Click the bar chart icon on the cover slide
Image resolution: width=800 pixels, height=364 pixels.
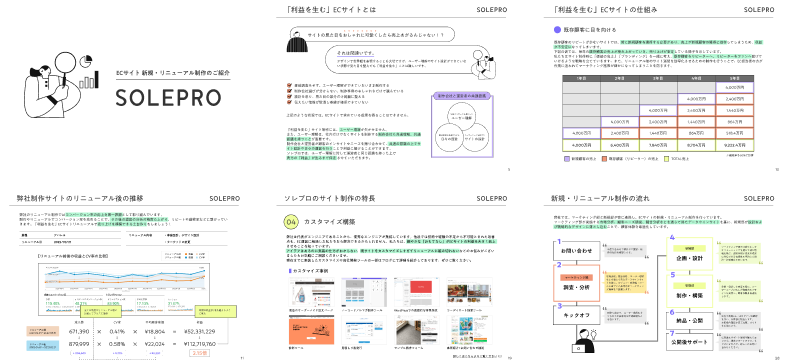tap(89, 80)
